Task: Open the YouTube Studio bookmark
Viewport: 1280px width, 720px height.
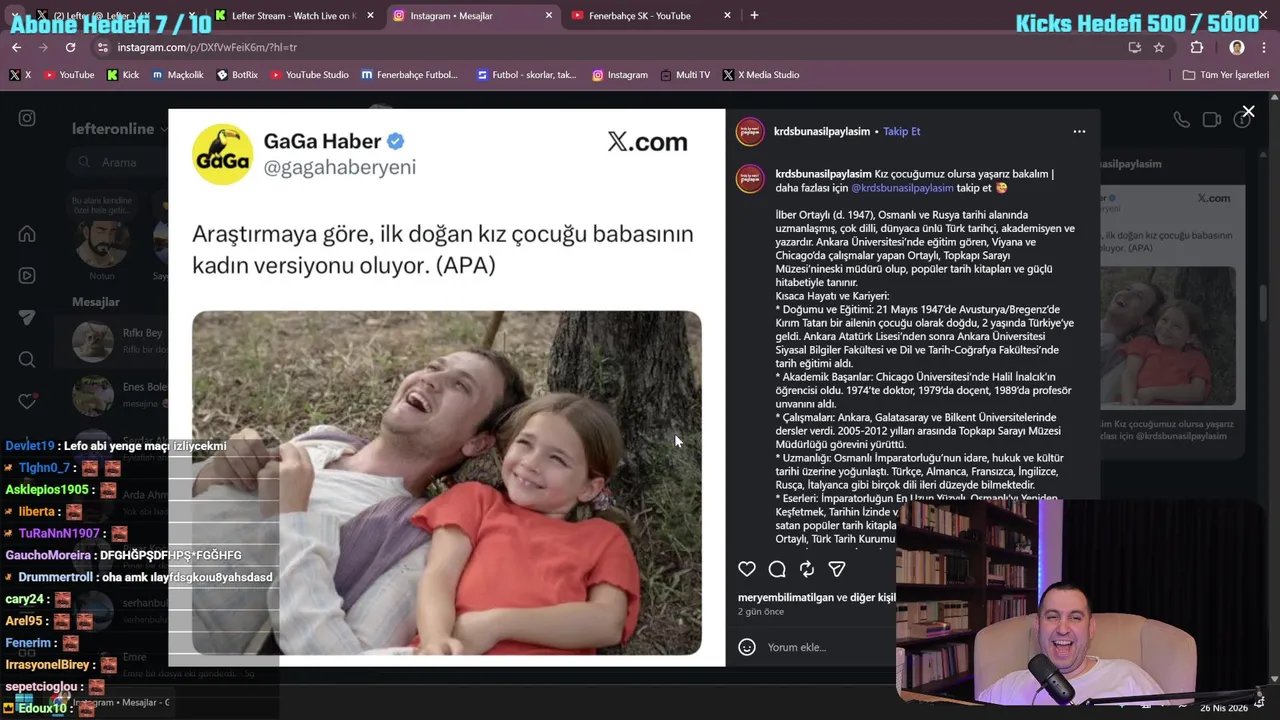Action: click(309, 75)
